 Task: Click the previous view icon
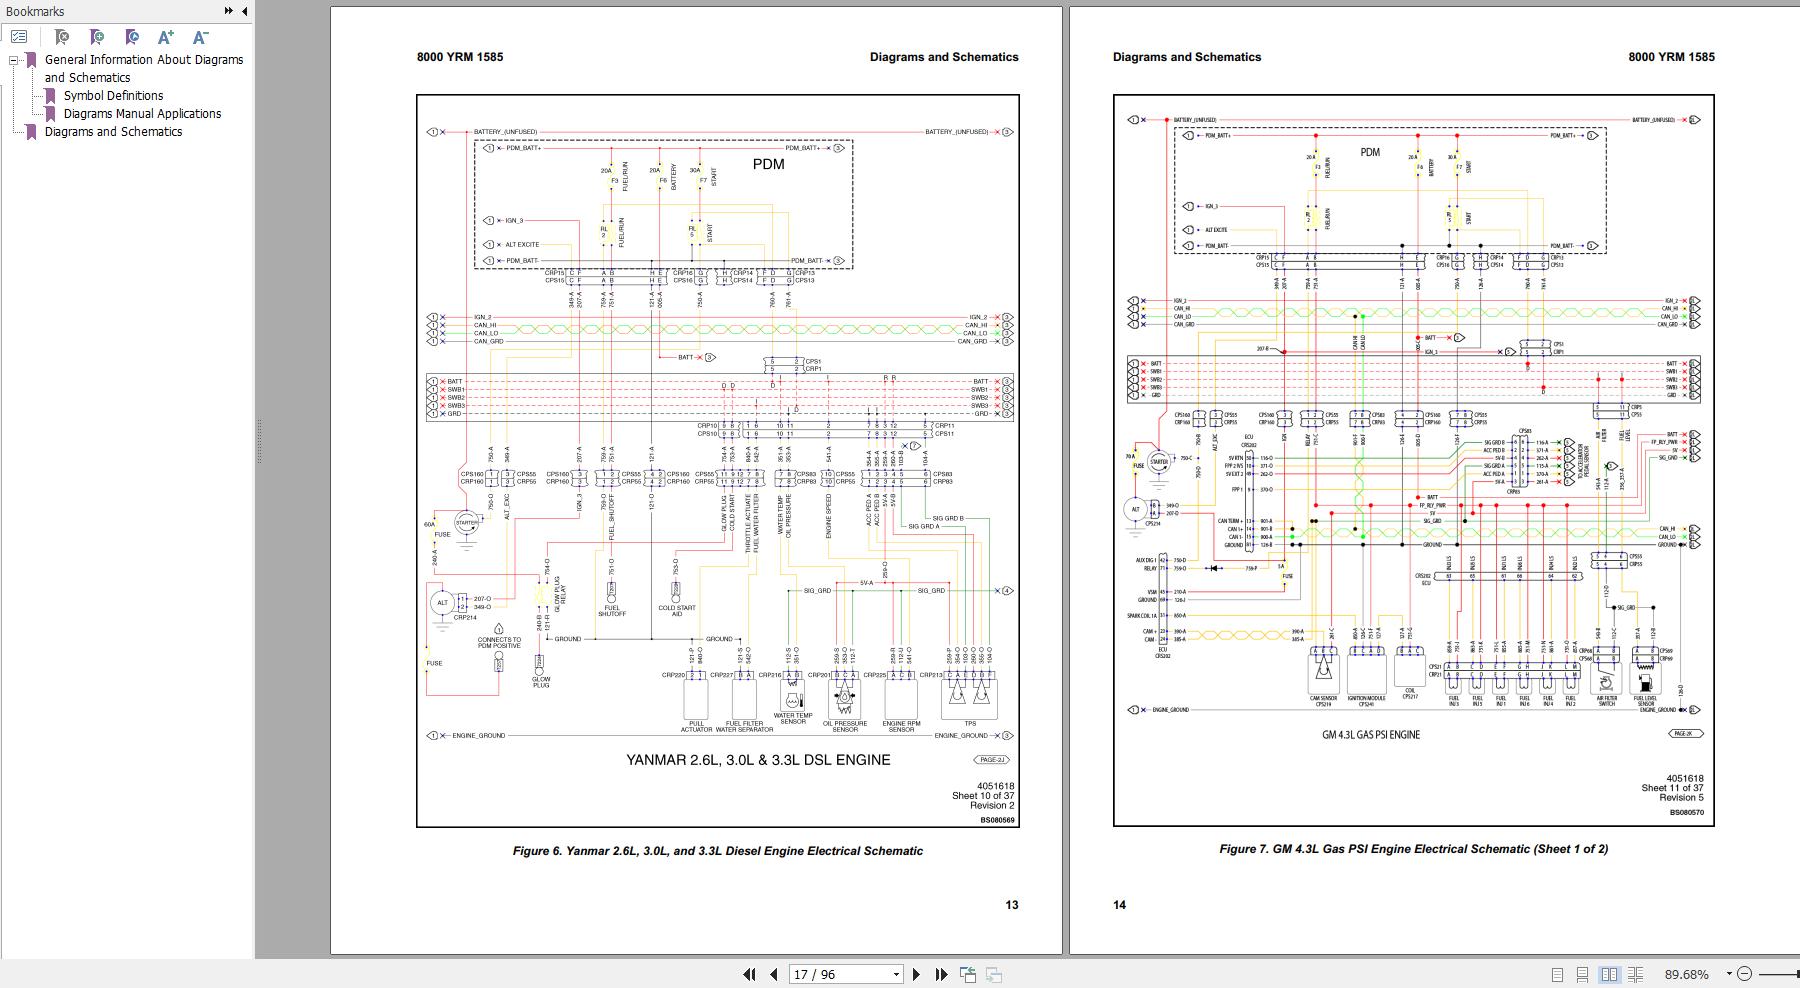click(968, 974)
